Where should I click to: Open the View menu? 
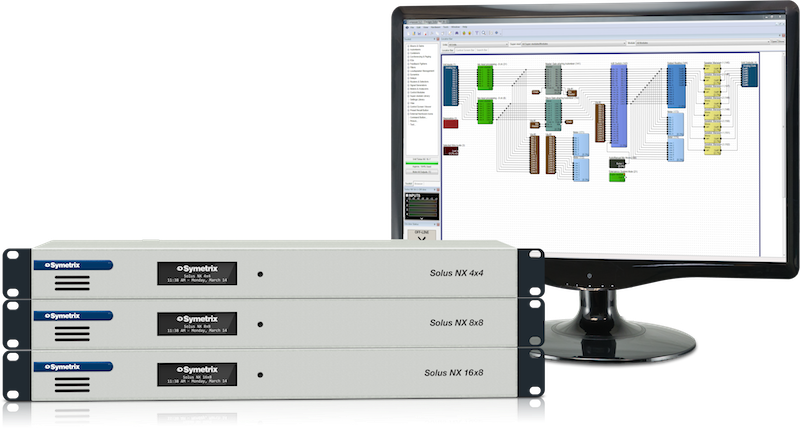pyautogui.click(x=426, y=27)
